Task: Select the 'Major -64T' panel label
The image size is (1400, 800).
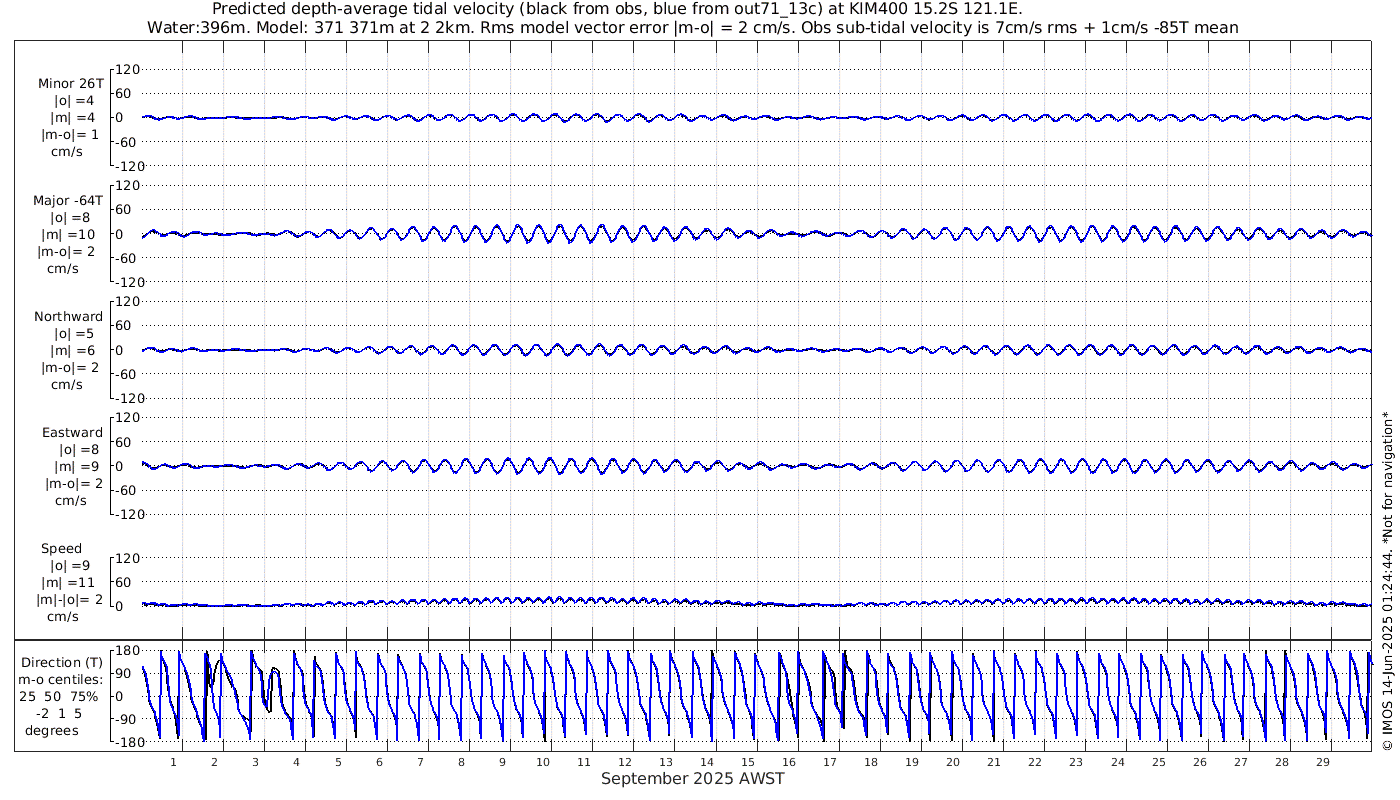Action: (66, 201)
